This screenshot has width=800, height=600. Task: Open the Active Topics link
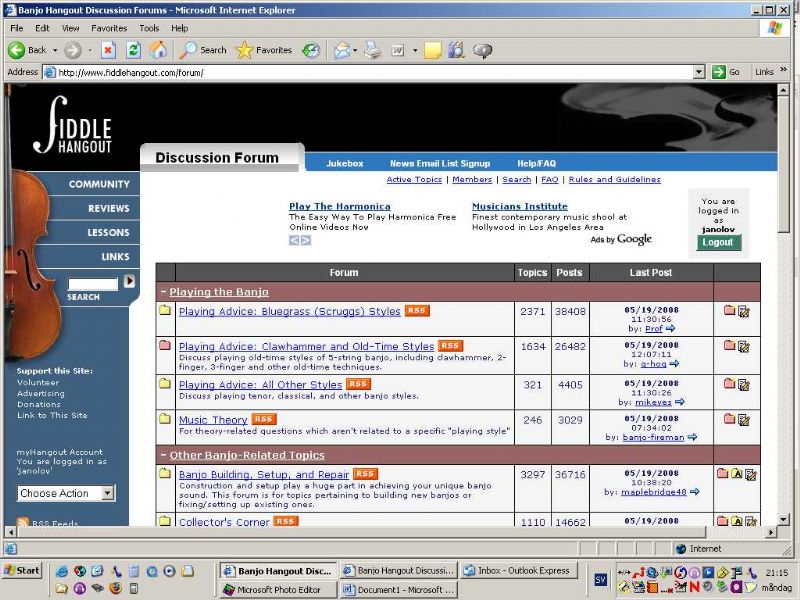414,180
